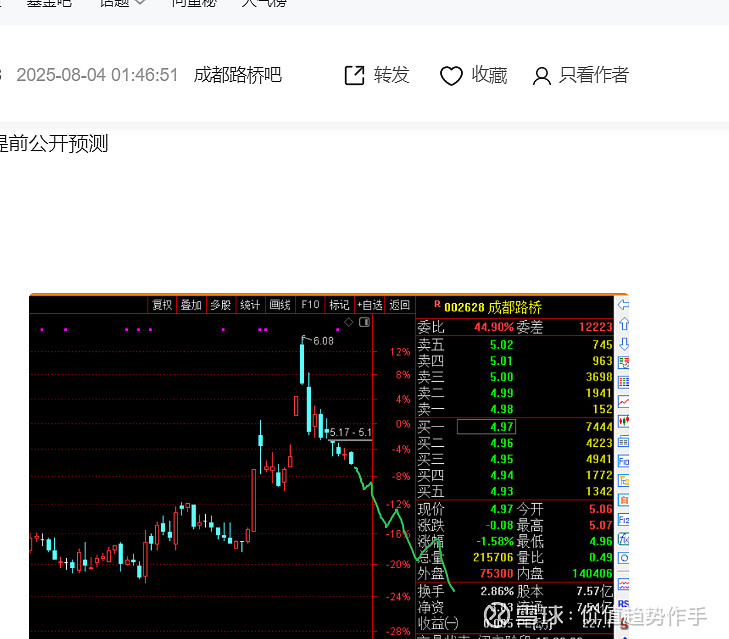Click the 只看作者 person icon

pos(542,76)
